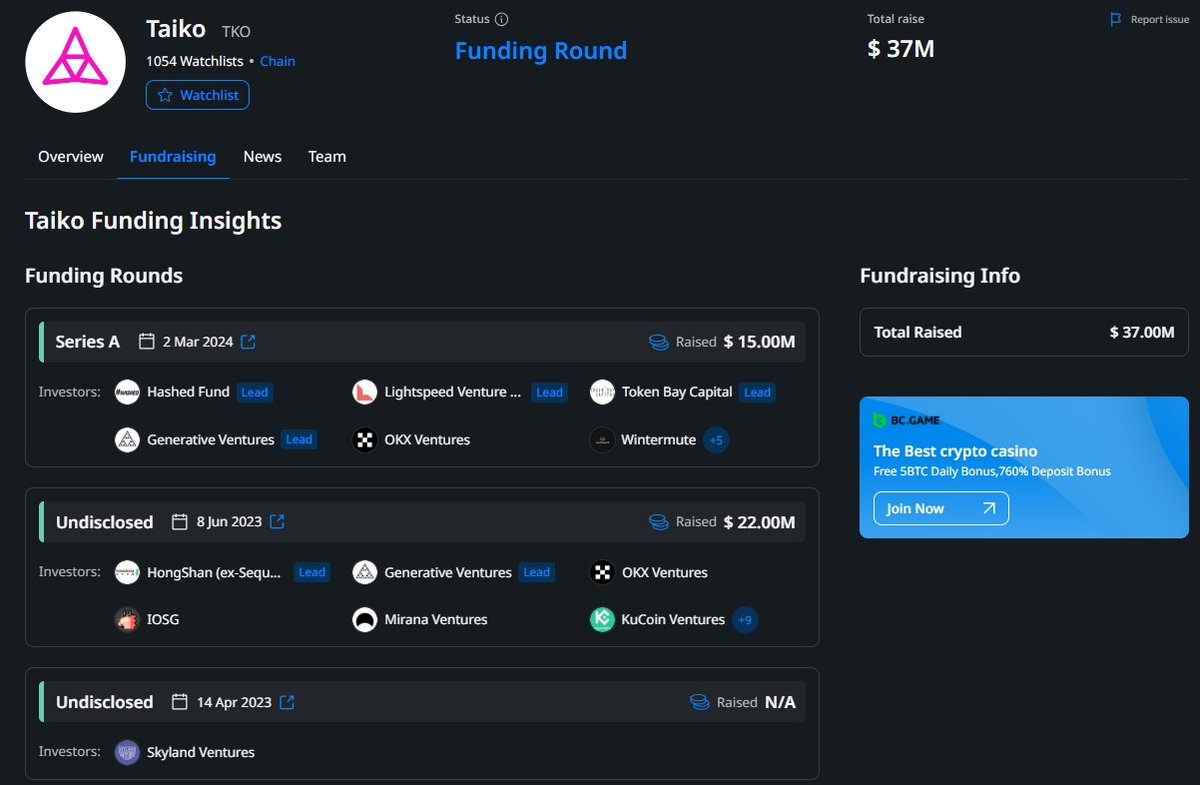Click the 2 Mar 2024 date

click(198, 342)
